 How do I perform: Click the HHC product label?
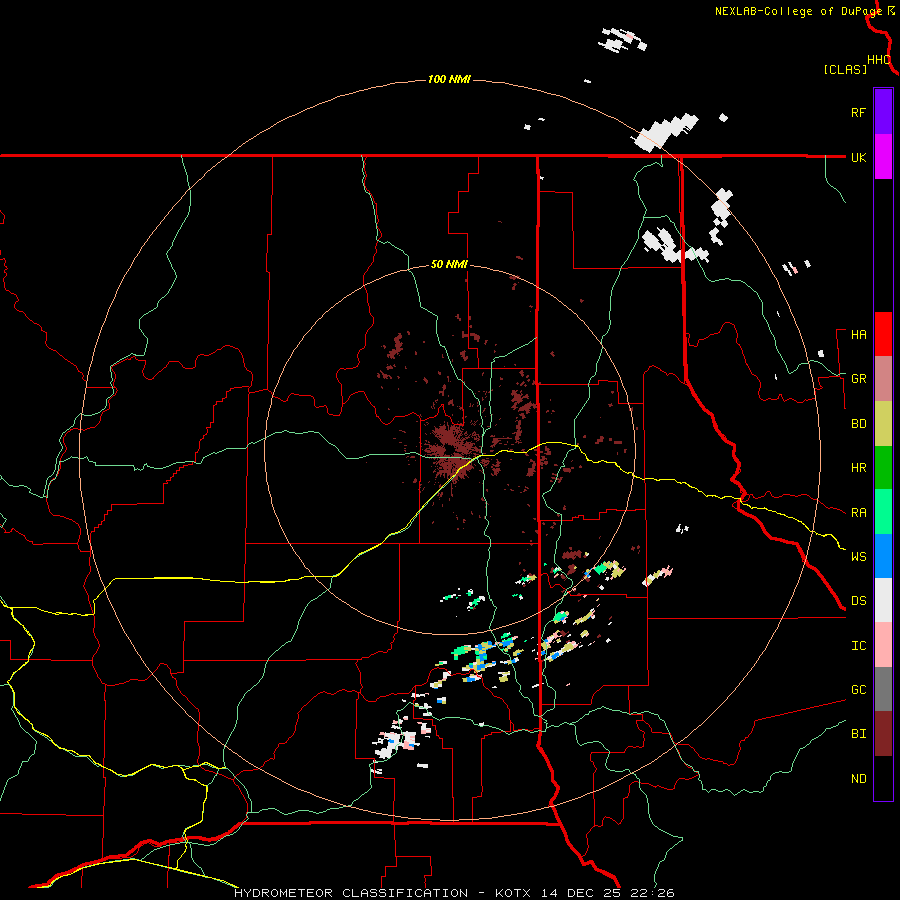[879, 60]
